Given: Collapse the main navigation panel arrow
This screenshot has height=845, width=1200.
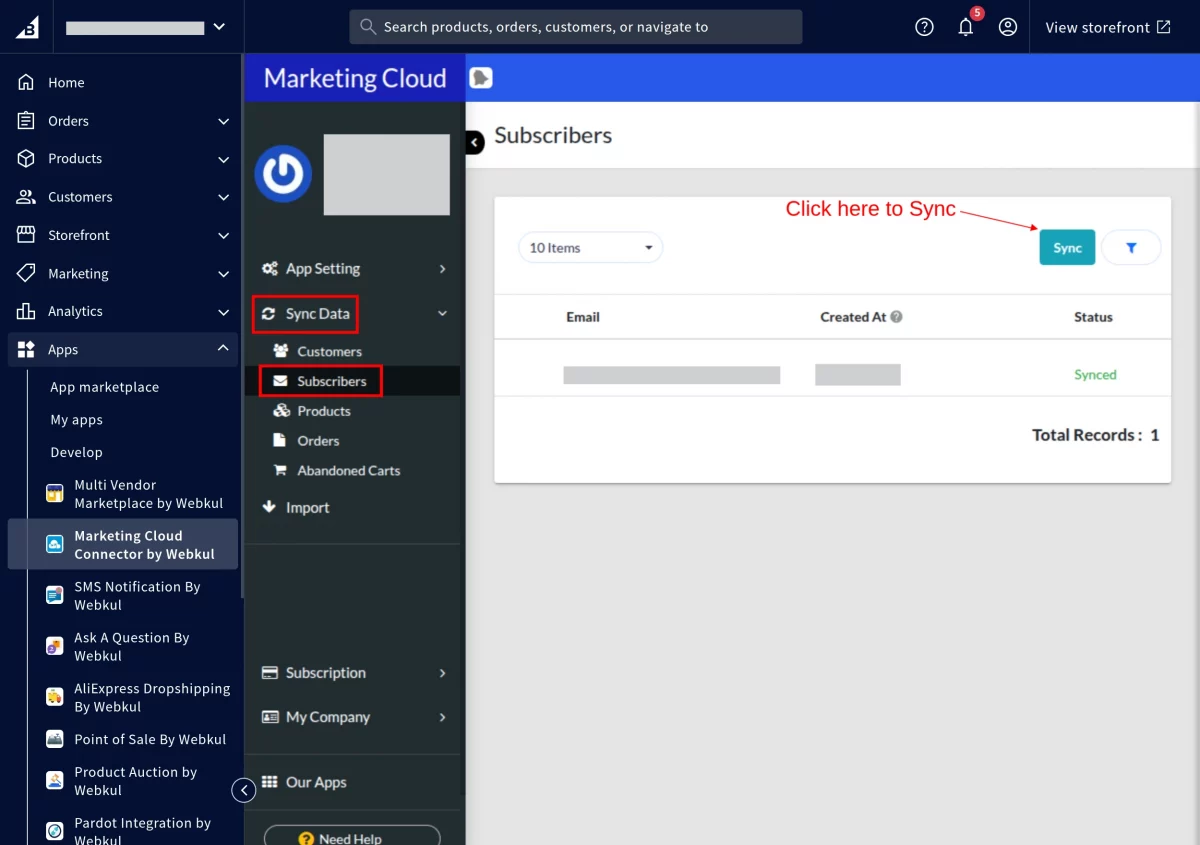Looking at the screenshot, I should coord(244,790).
